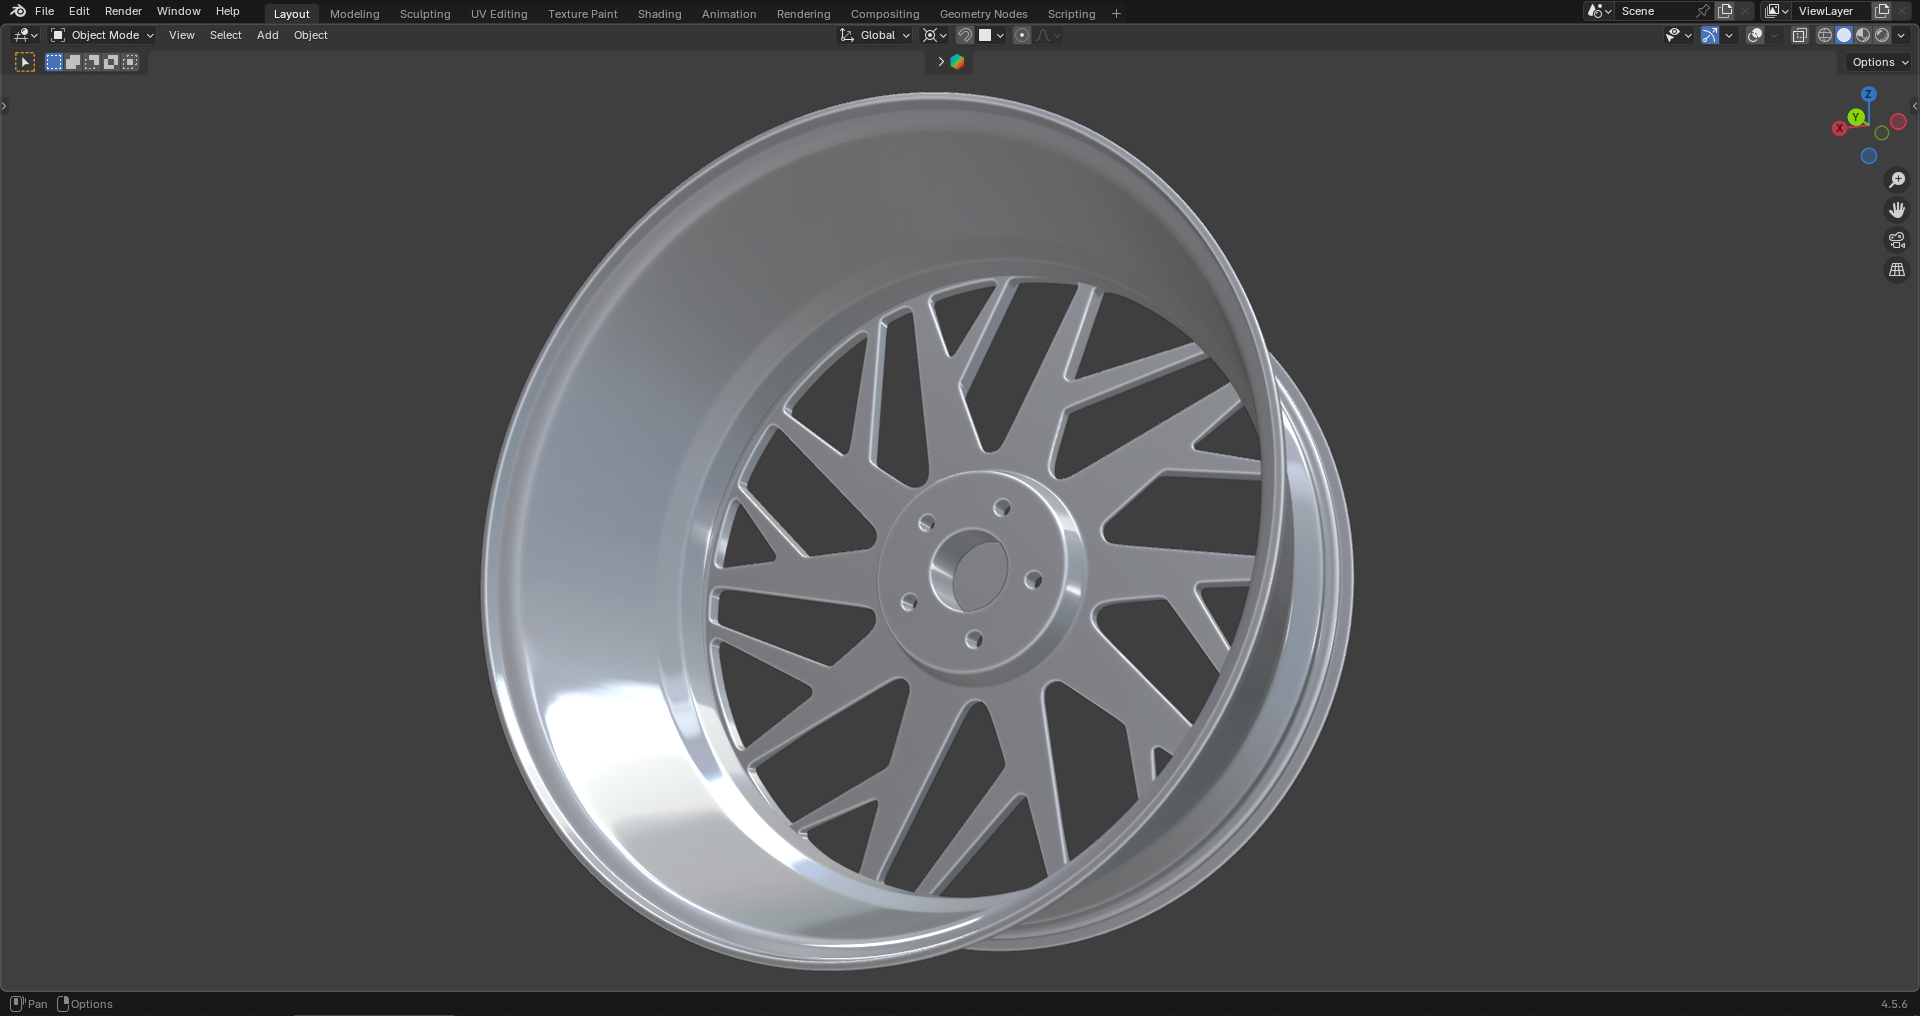Click the Scene name field
This screenshot has height=1016, width=1920.
(x=1655, y=11)
